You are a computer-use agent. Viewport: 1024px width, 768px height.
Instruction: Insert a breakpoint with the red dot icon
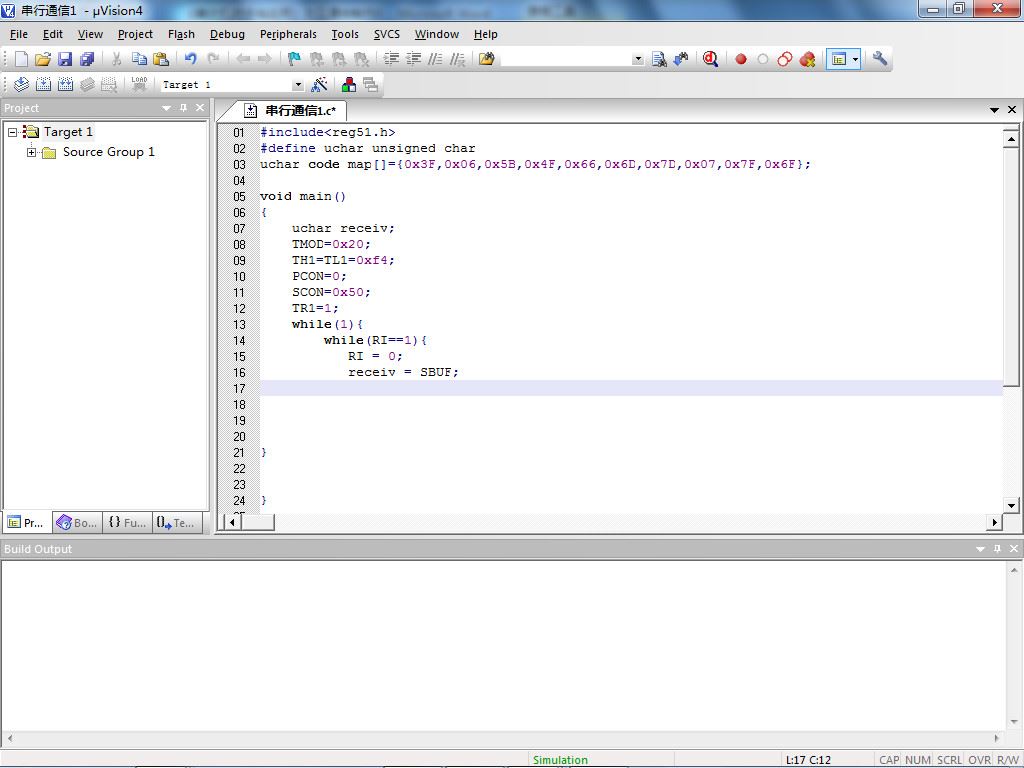coord(741,59)
